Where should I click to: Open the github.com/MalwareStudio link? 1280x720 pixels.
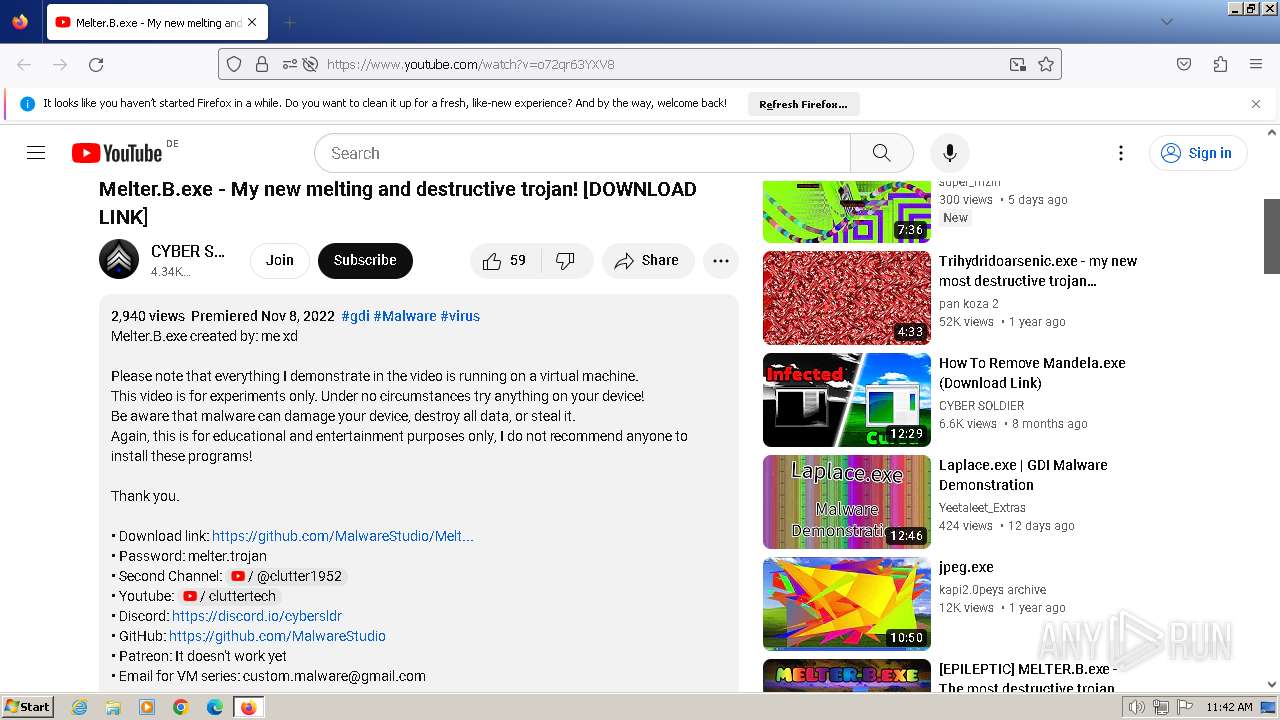tap(277, 636)
